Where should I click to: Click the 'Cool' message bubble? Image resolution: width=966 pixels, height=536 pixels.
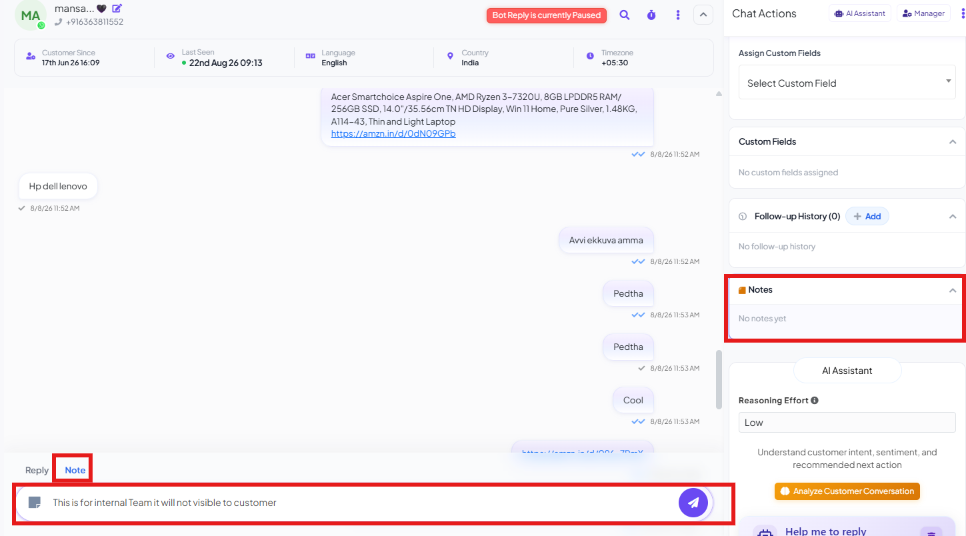coord(633,400)
